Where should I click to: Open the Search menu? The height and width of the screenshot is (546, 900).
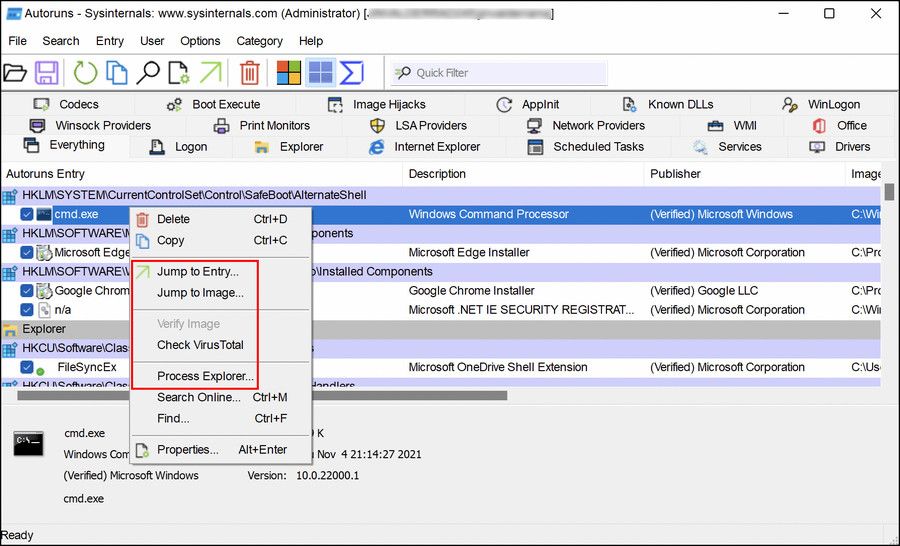click(61, 41)
